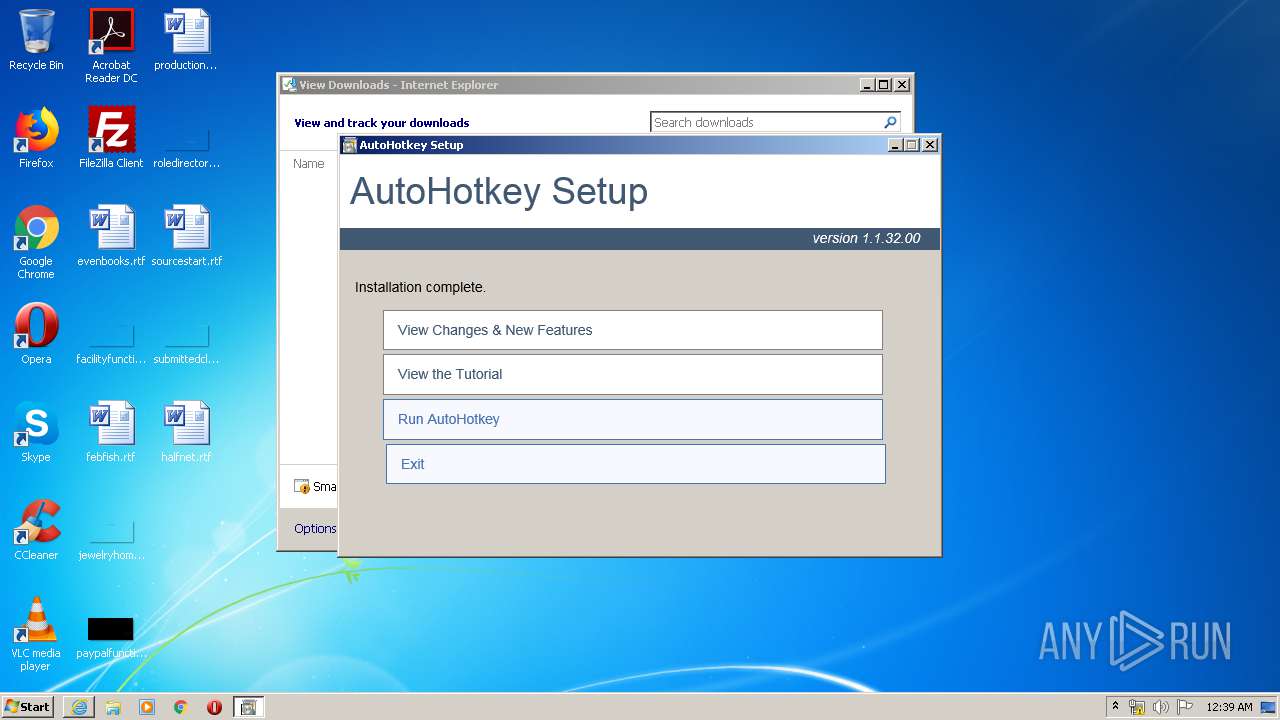Close the View Downloads window
The height and width of the screenshot is (720, 1280).
902,85
